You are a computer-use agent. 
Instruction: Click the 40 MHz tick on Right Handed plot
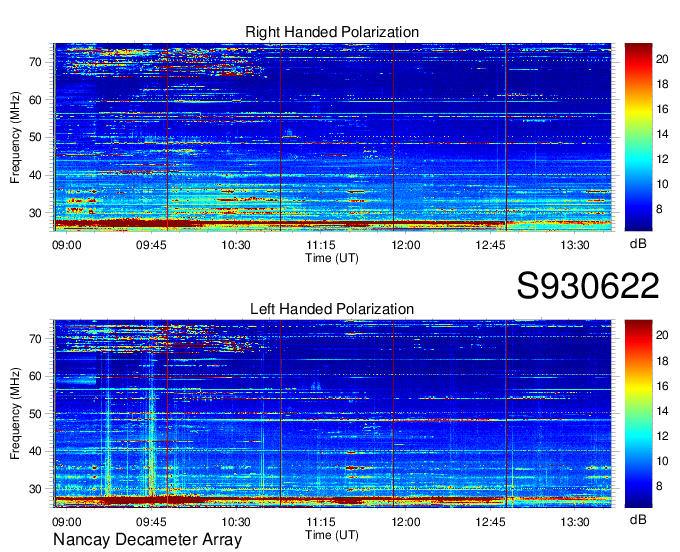pos(36,176)
